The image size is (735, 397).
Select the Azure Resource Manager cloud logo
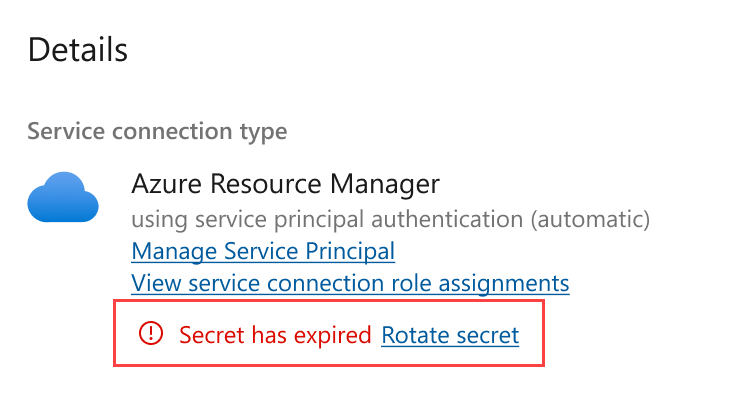tap(63, 197)
